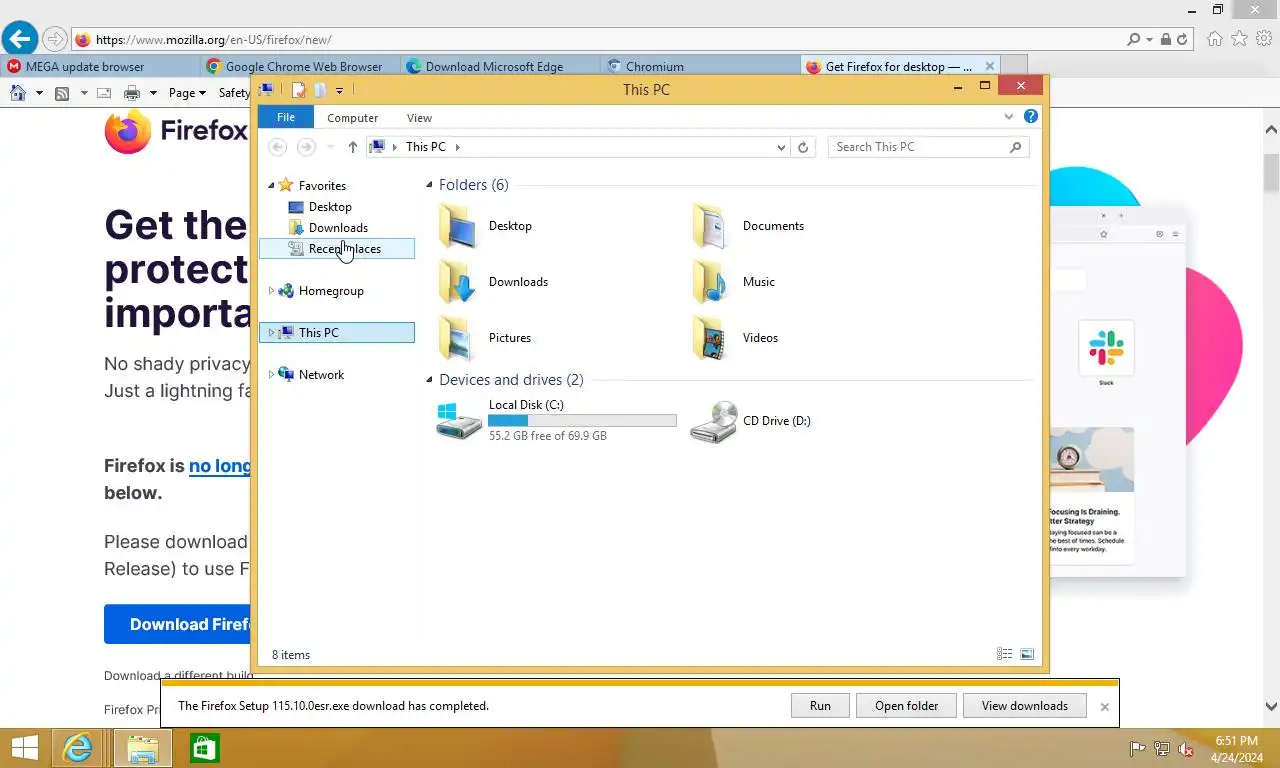Screen dimensions: 1280x768
Task: Switch to the Chromium tab
Action: pyautogui.click(x=701, y=66)
